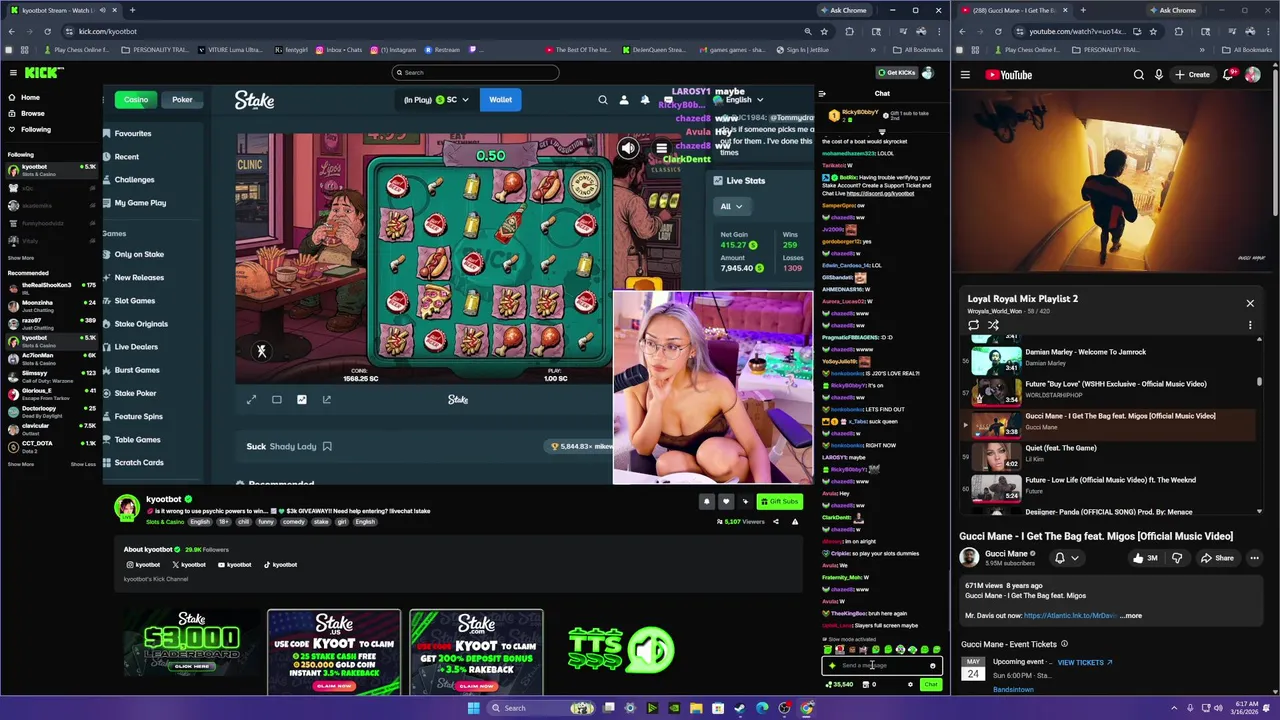This screenshot has width=1280, height=720.
Task: Open YouTube guide hamburger menu
Action: point(965,75)
